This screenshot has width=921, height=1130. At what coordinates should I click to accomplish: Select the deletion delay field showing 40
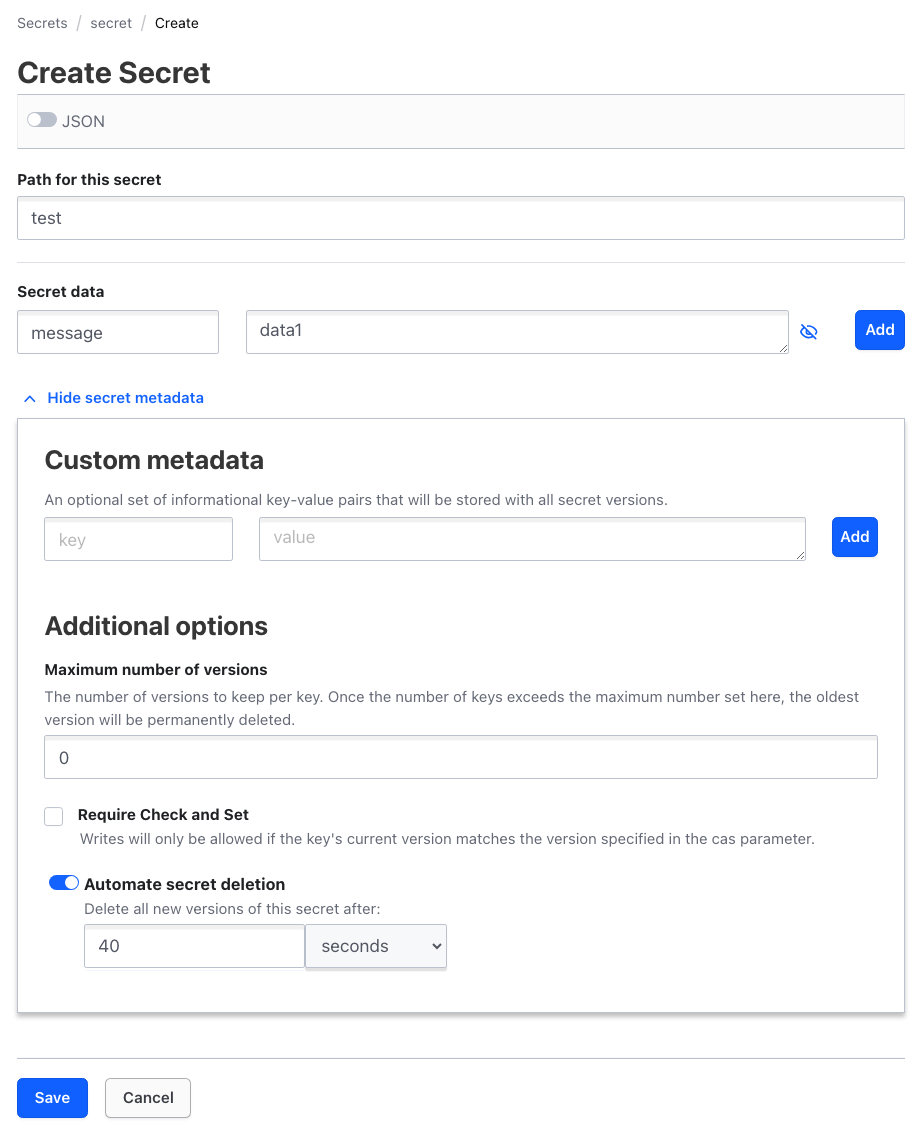click(194, 945)
